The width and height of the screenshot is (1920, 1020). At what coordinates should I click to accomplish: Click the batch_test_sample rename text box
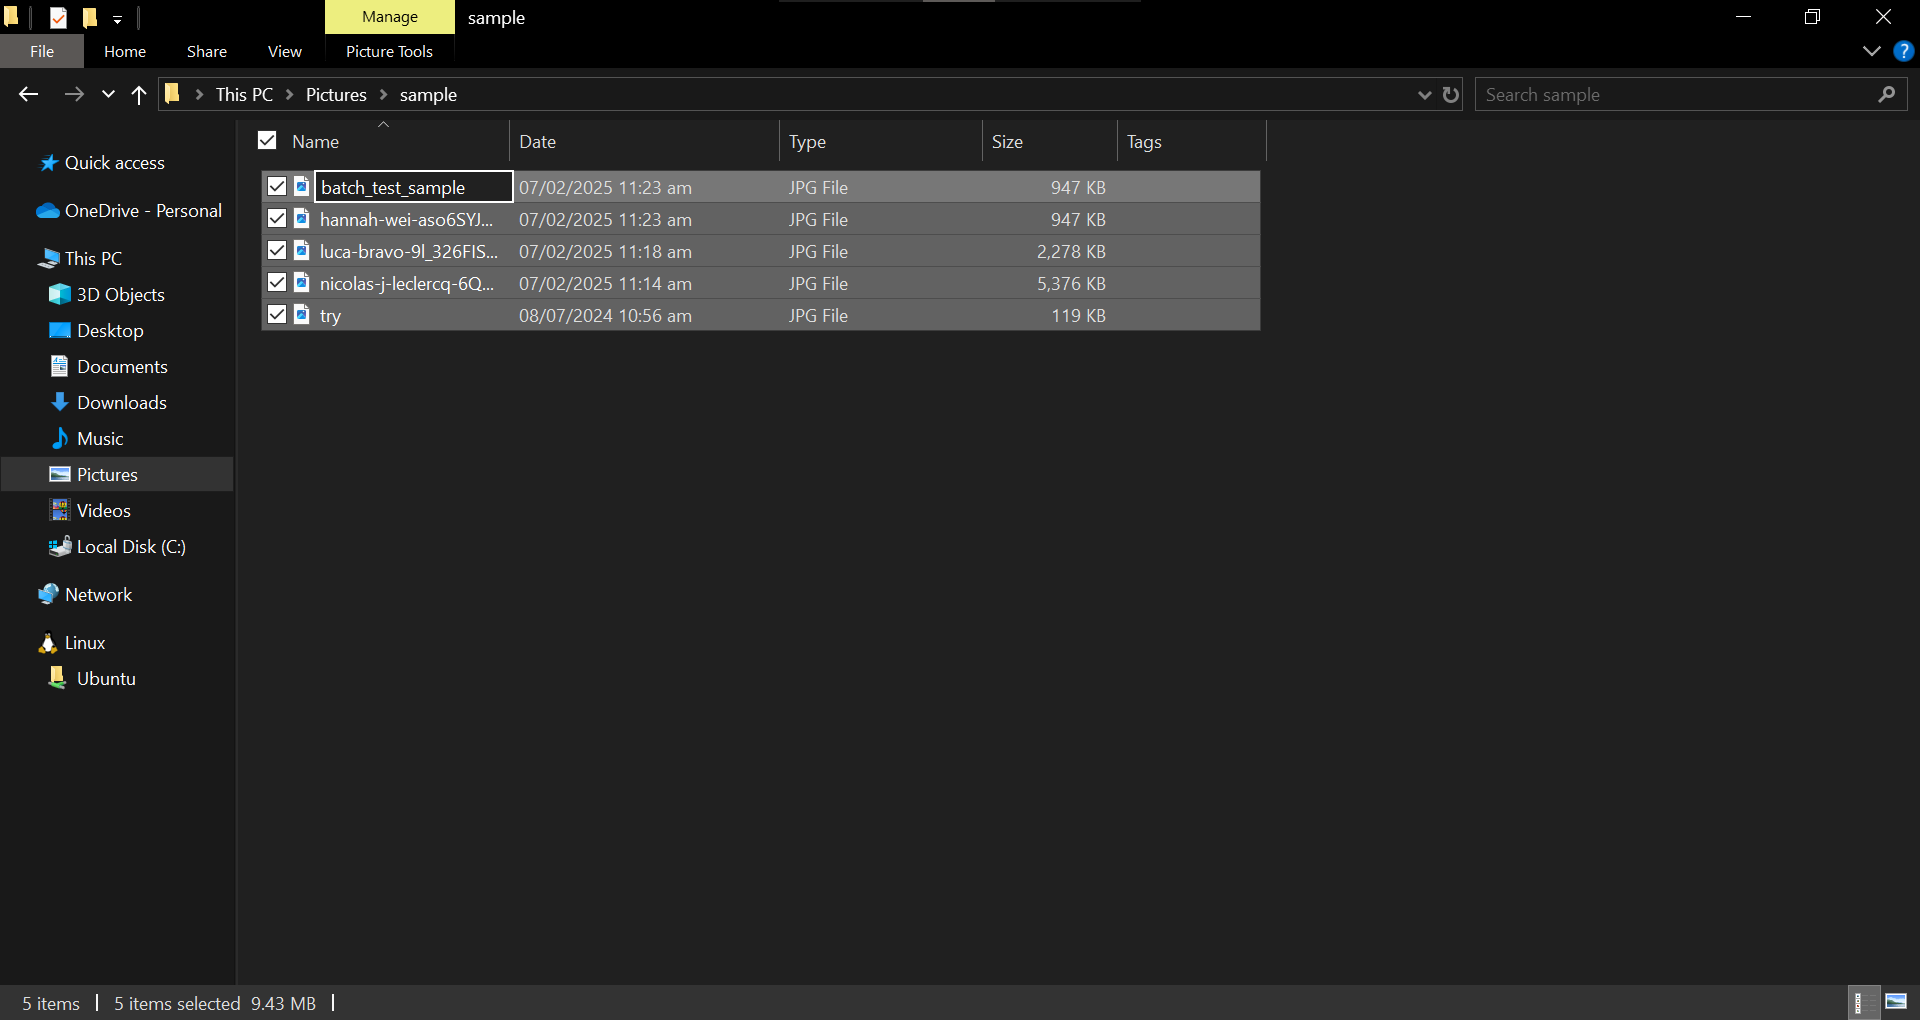[x=414, y=187]
